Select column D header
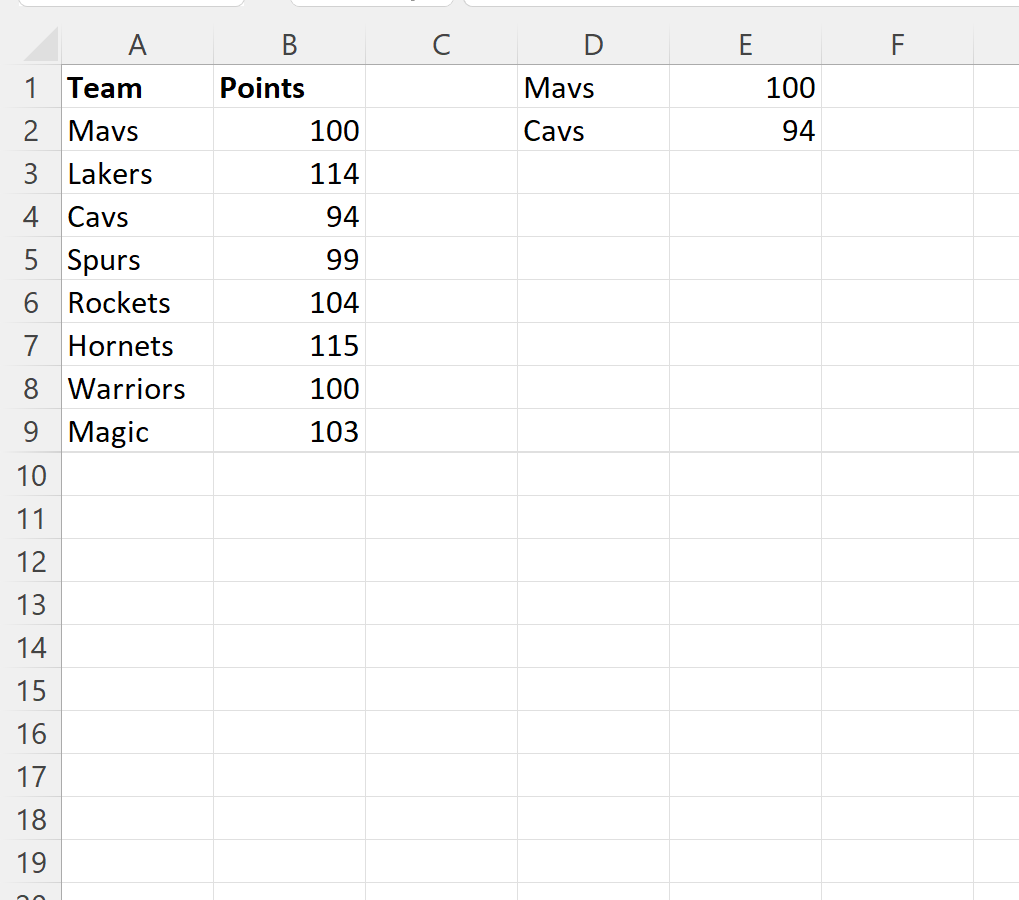 pyautogui.click(x=593, y=45)
